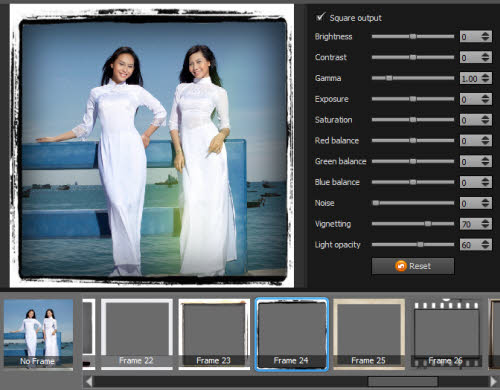Uncheck the Square output checkbox
This screenshot has height=390, width=500.
point(320,17)
